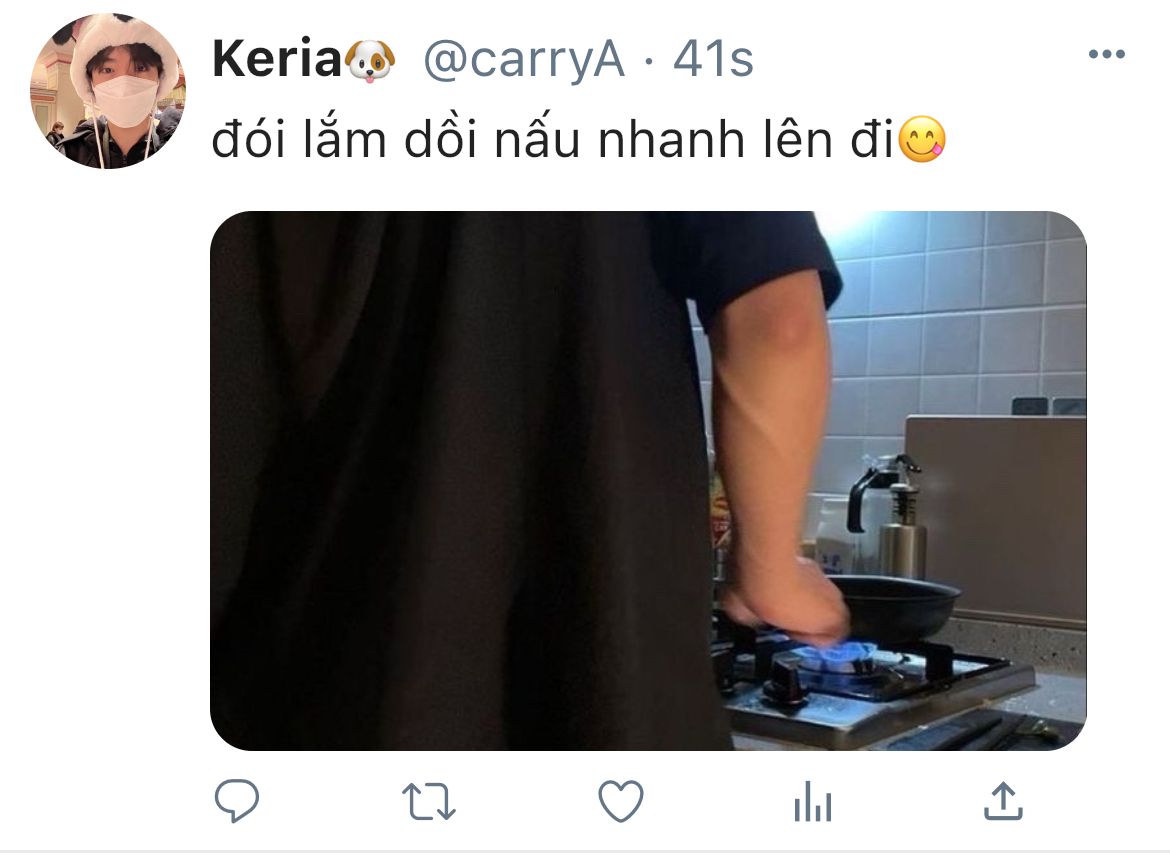Screen dimensions: 1170x856
Task: Click the frying pan in the photo
Action: [892, 606]
